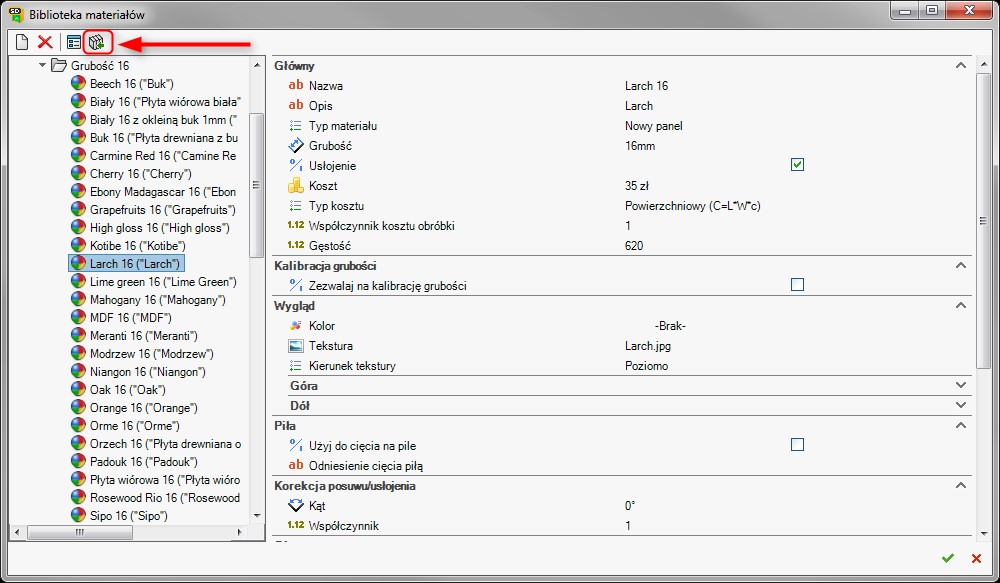This screenshot has width=1000, height=583.
Task: Uncheck the Usłojenie checkbox
Action: click(797, 165)
